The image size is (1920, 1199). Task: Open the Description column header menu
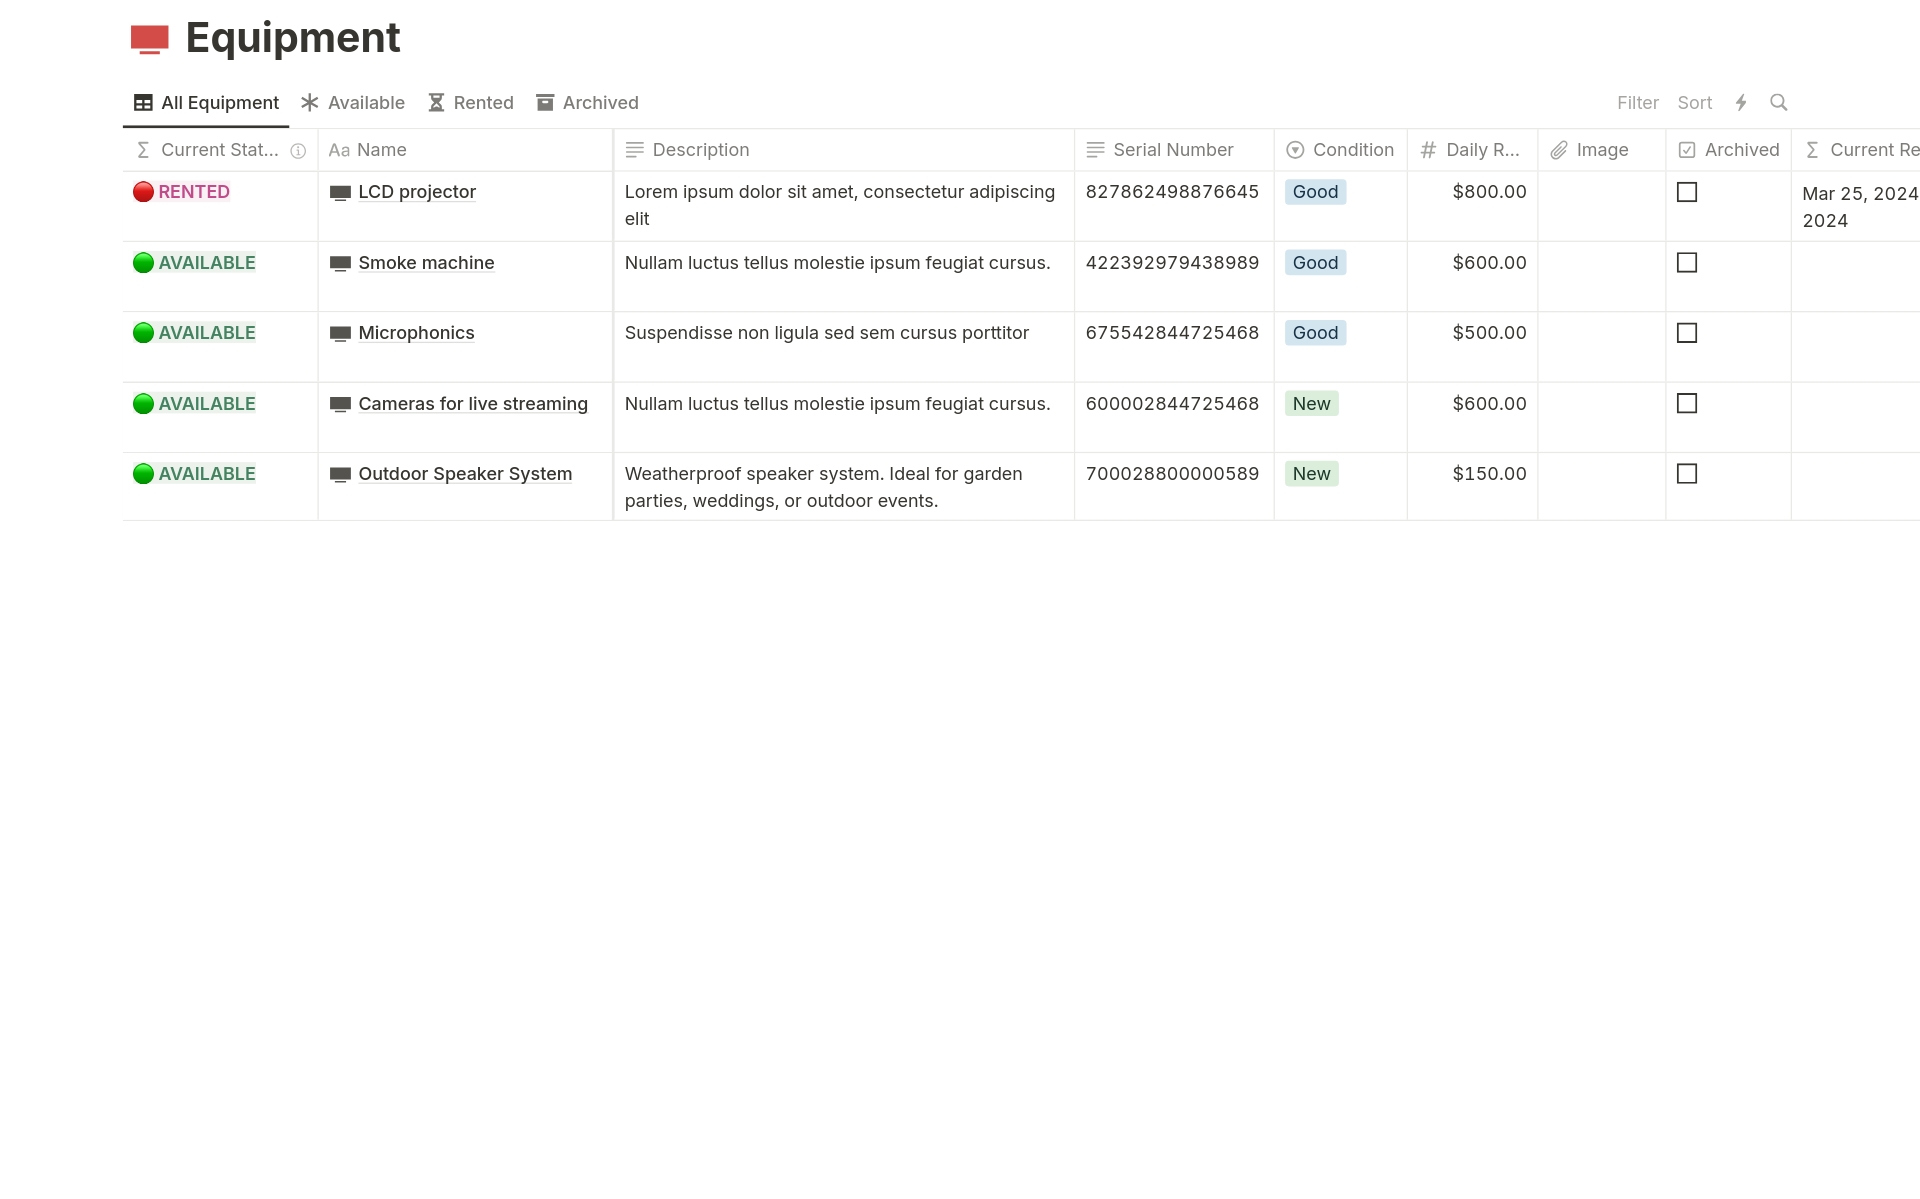point(700,150)
